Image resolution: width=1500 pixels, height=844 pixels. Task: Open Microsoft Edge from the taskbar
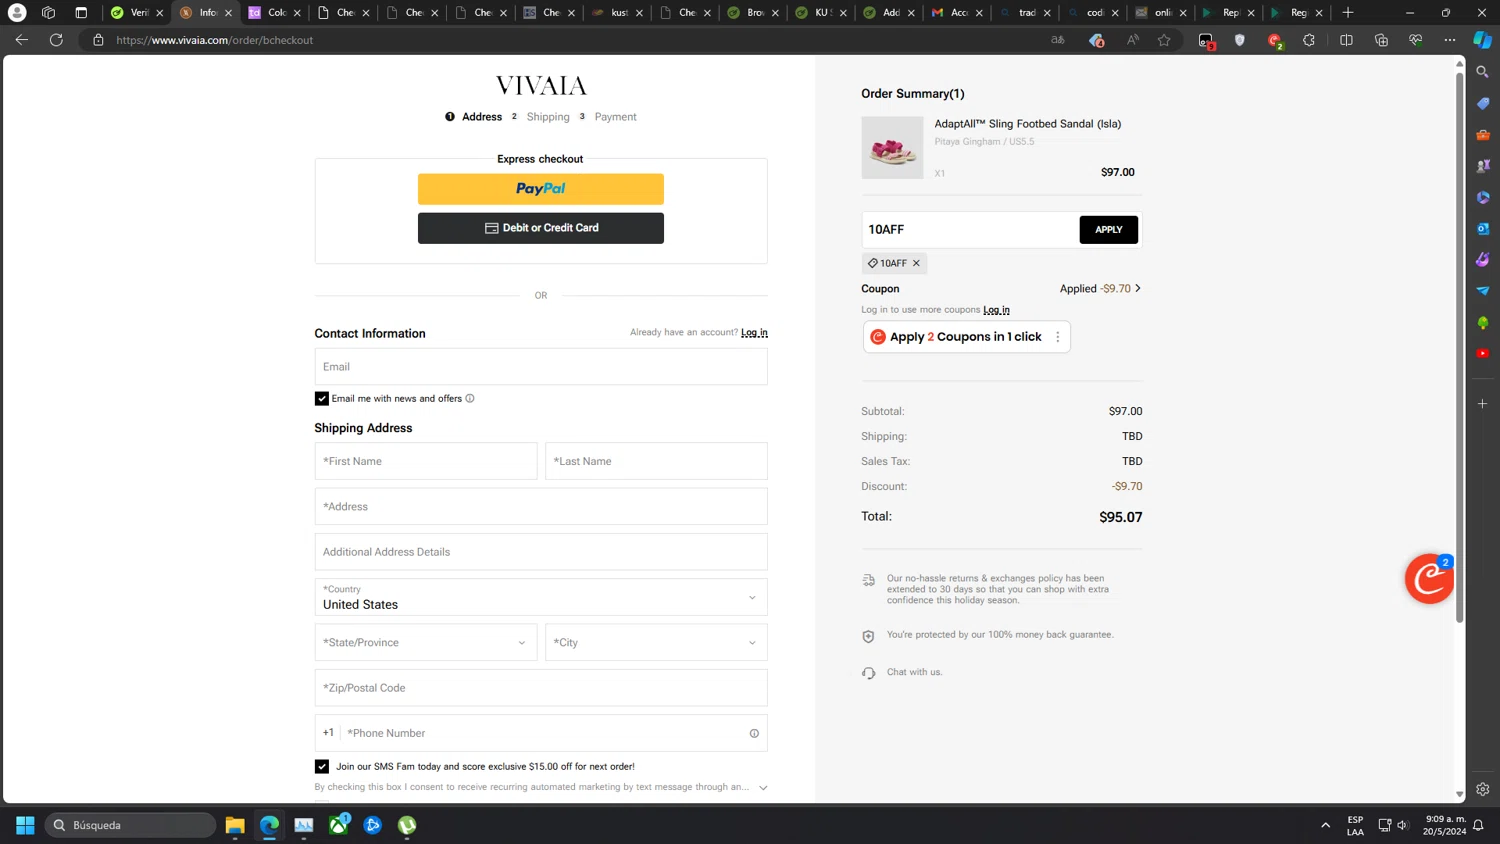[269, 825]
